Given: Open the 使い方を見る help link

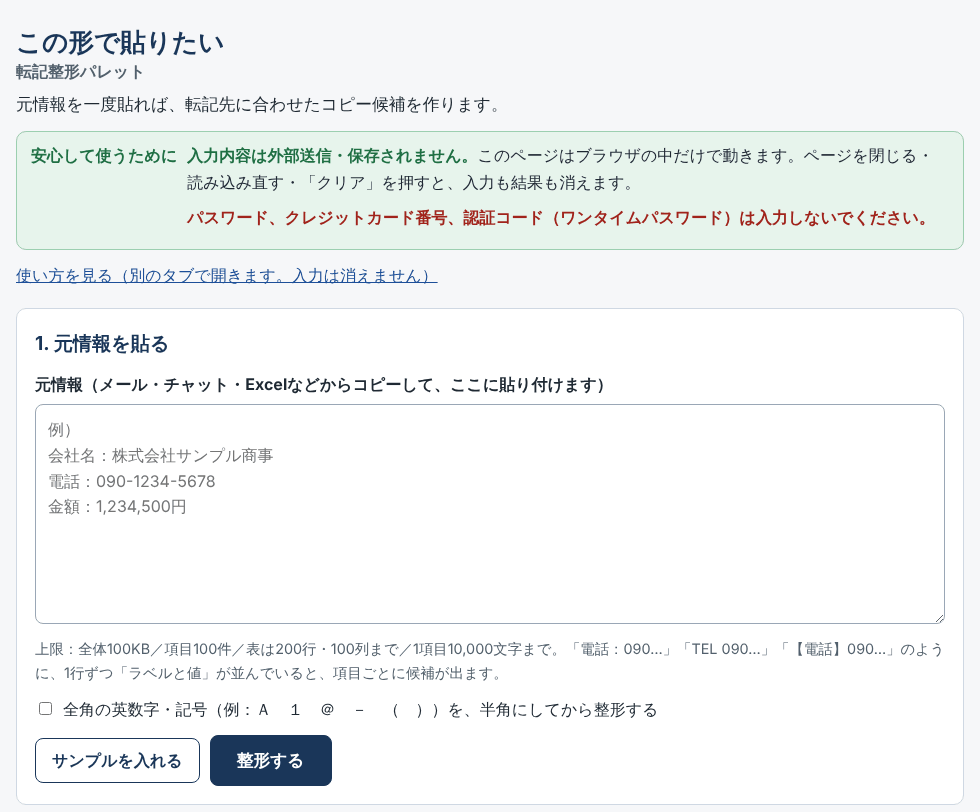Looking at the screenshot, I should (x=226, y=276).
